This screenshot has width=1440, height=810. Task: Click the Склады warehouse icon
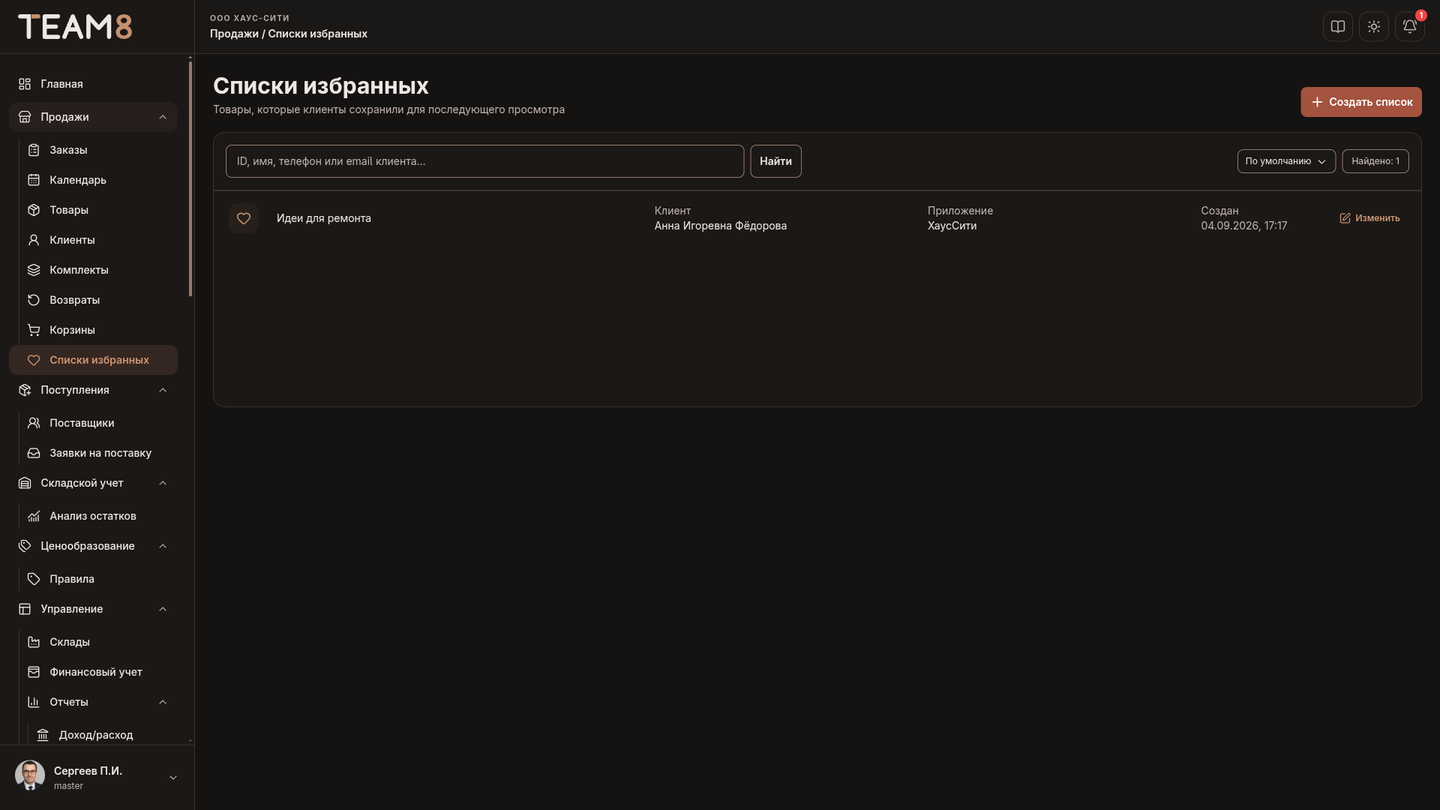click(x=34, y=642)
